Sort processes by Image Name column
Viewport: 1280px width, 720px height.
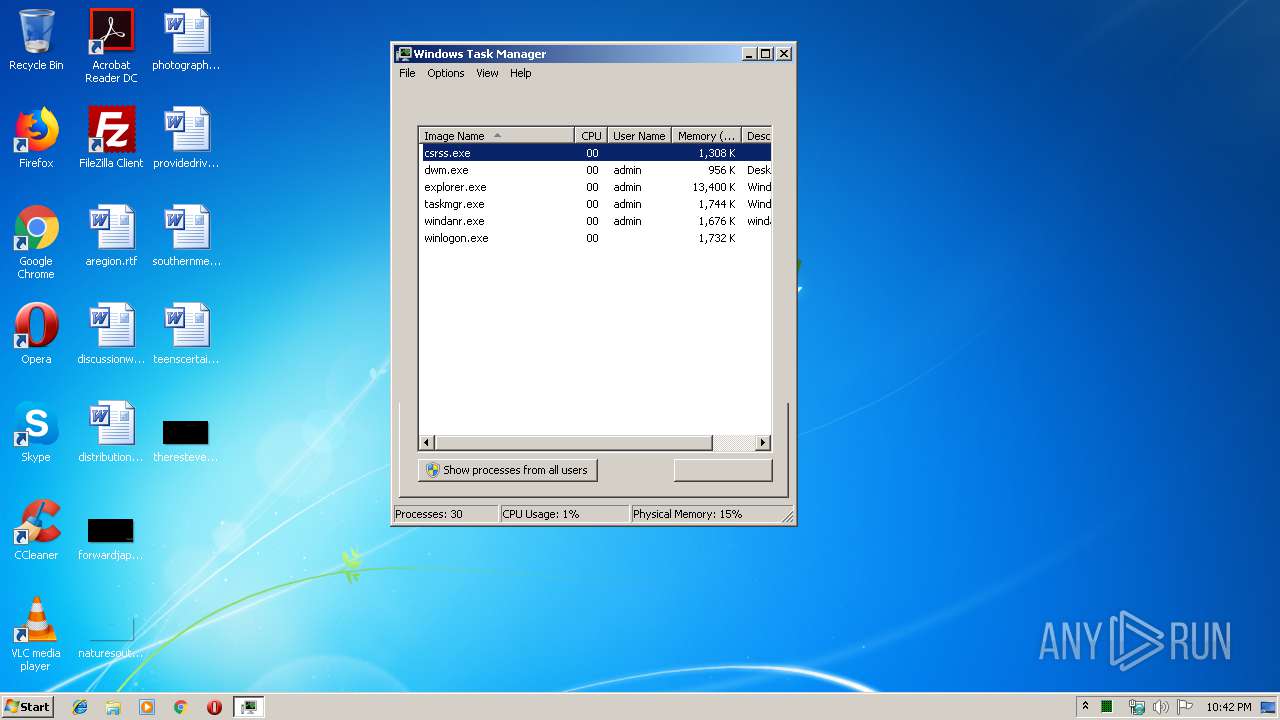(x=497, y=135)
